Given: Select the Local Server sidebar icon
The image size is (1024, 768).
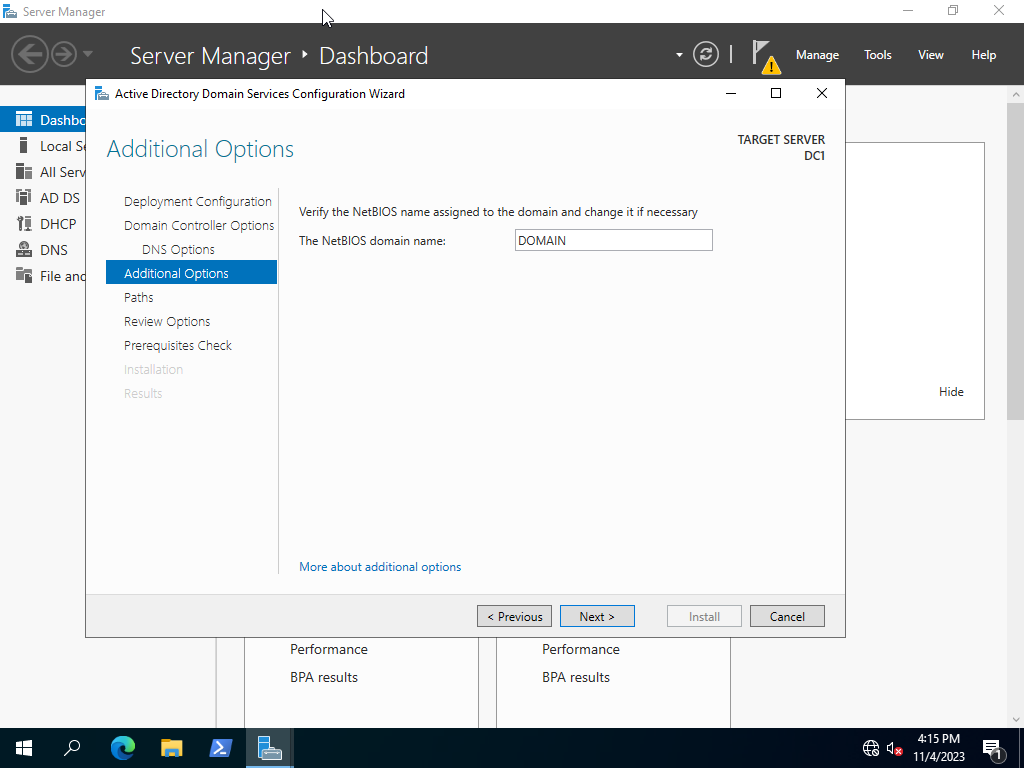Looking at the screenshot, I should [24, 146].
